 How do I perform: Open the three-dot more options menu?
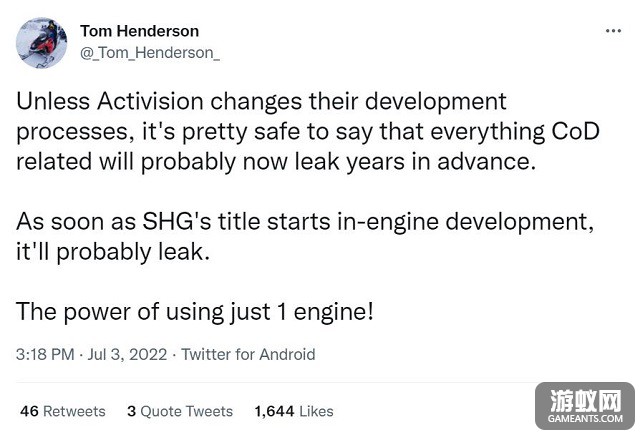click(613, 31)
